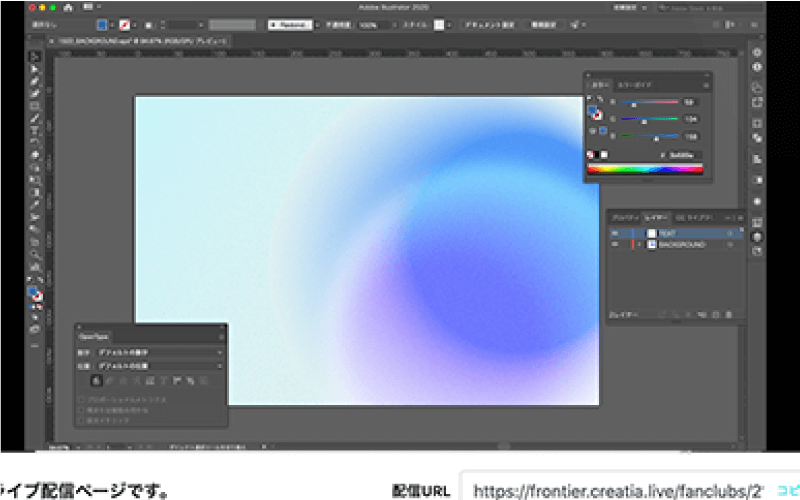800x500 pixels.
Task: Open the Color panel options menu
Action: click(x=706, y=85)
